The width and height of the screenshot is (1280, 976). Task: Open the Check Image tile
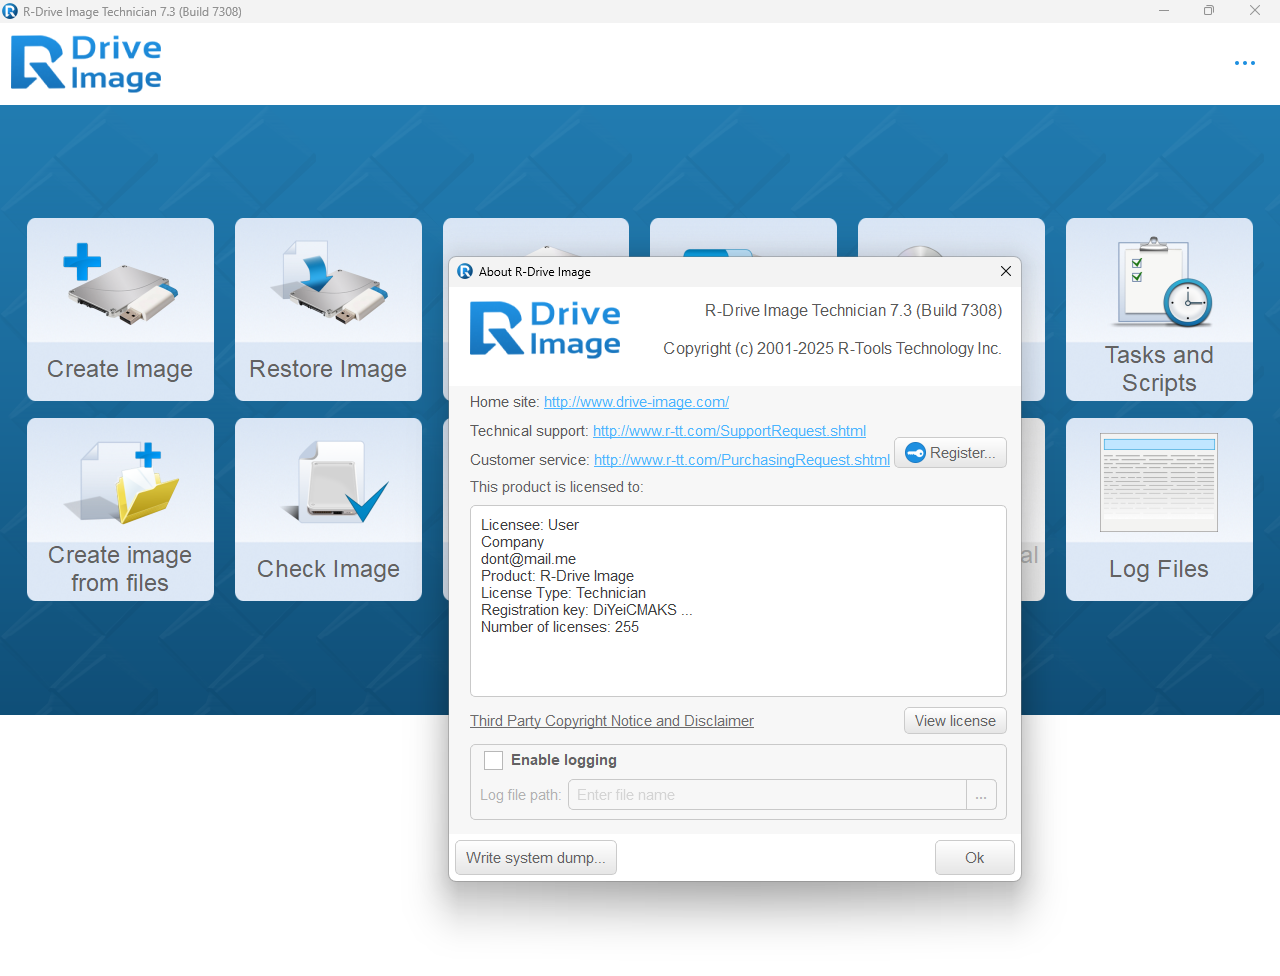point(328,509)
